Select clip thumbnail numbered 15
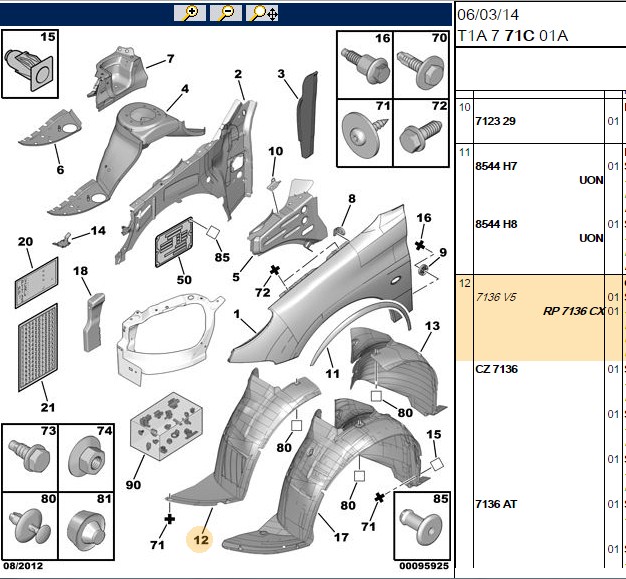 [30, 64]
